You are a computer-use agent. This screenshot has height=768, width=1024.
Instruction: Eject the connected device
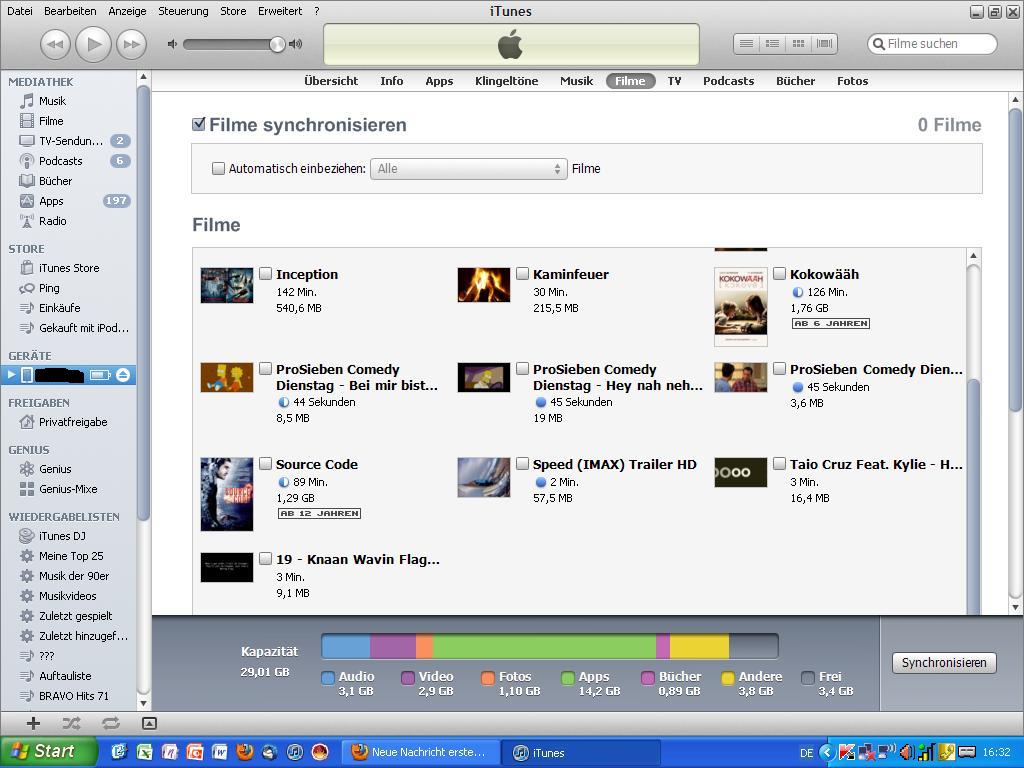[x=123, y=375]
